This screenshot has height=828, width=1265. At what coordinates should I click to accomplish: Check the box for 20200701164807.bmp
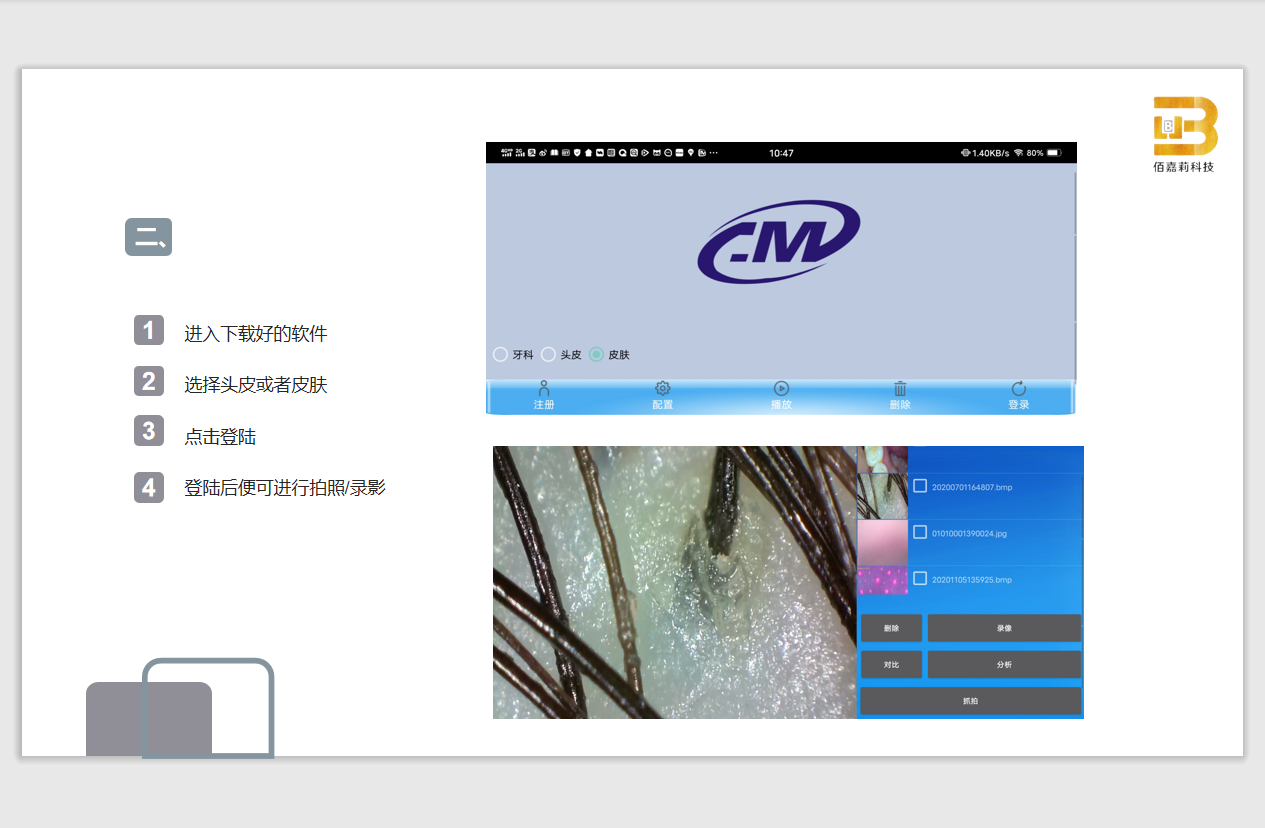tap(920, 486)
